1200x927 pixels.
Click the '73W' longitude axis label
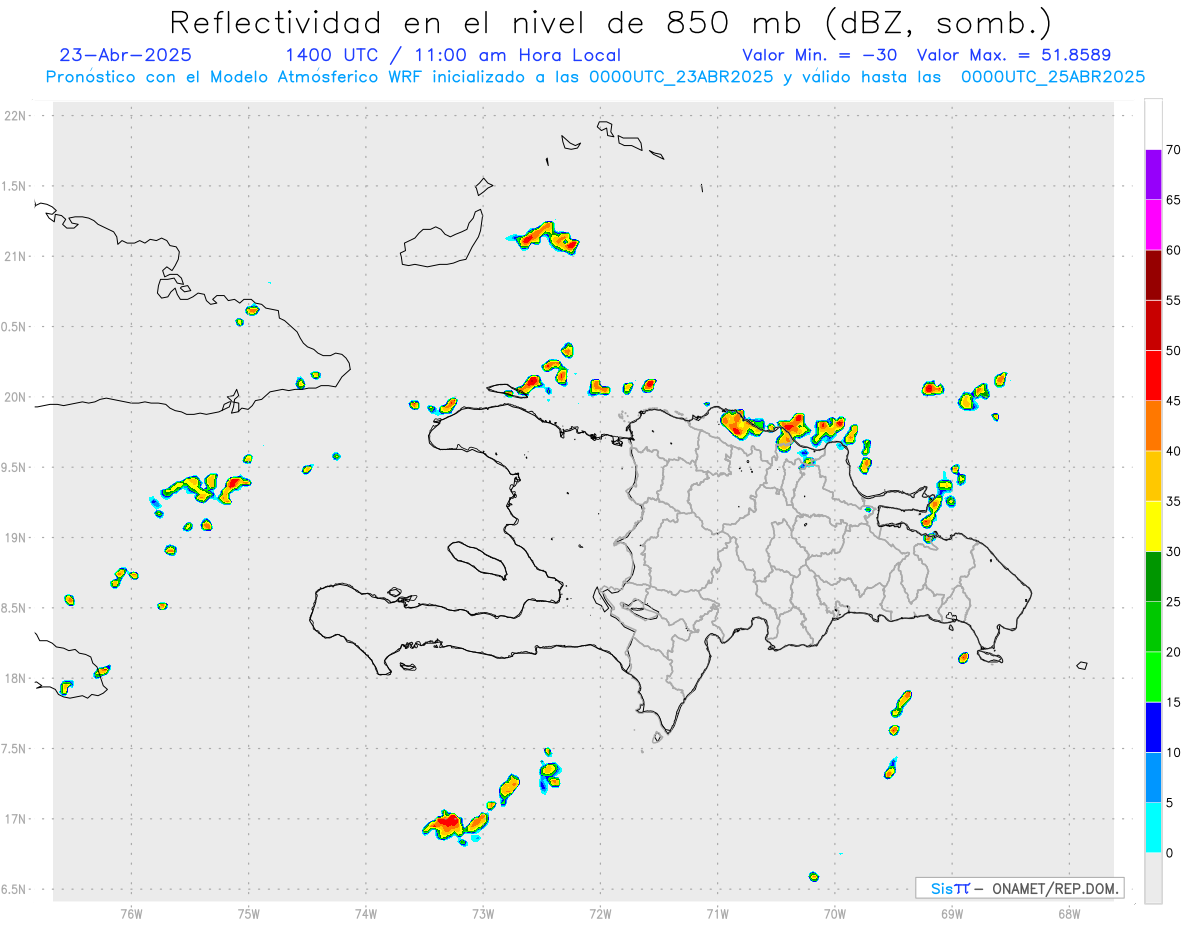pyautogui.click(x=483, y=913)
